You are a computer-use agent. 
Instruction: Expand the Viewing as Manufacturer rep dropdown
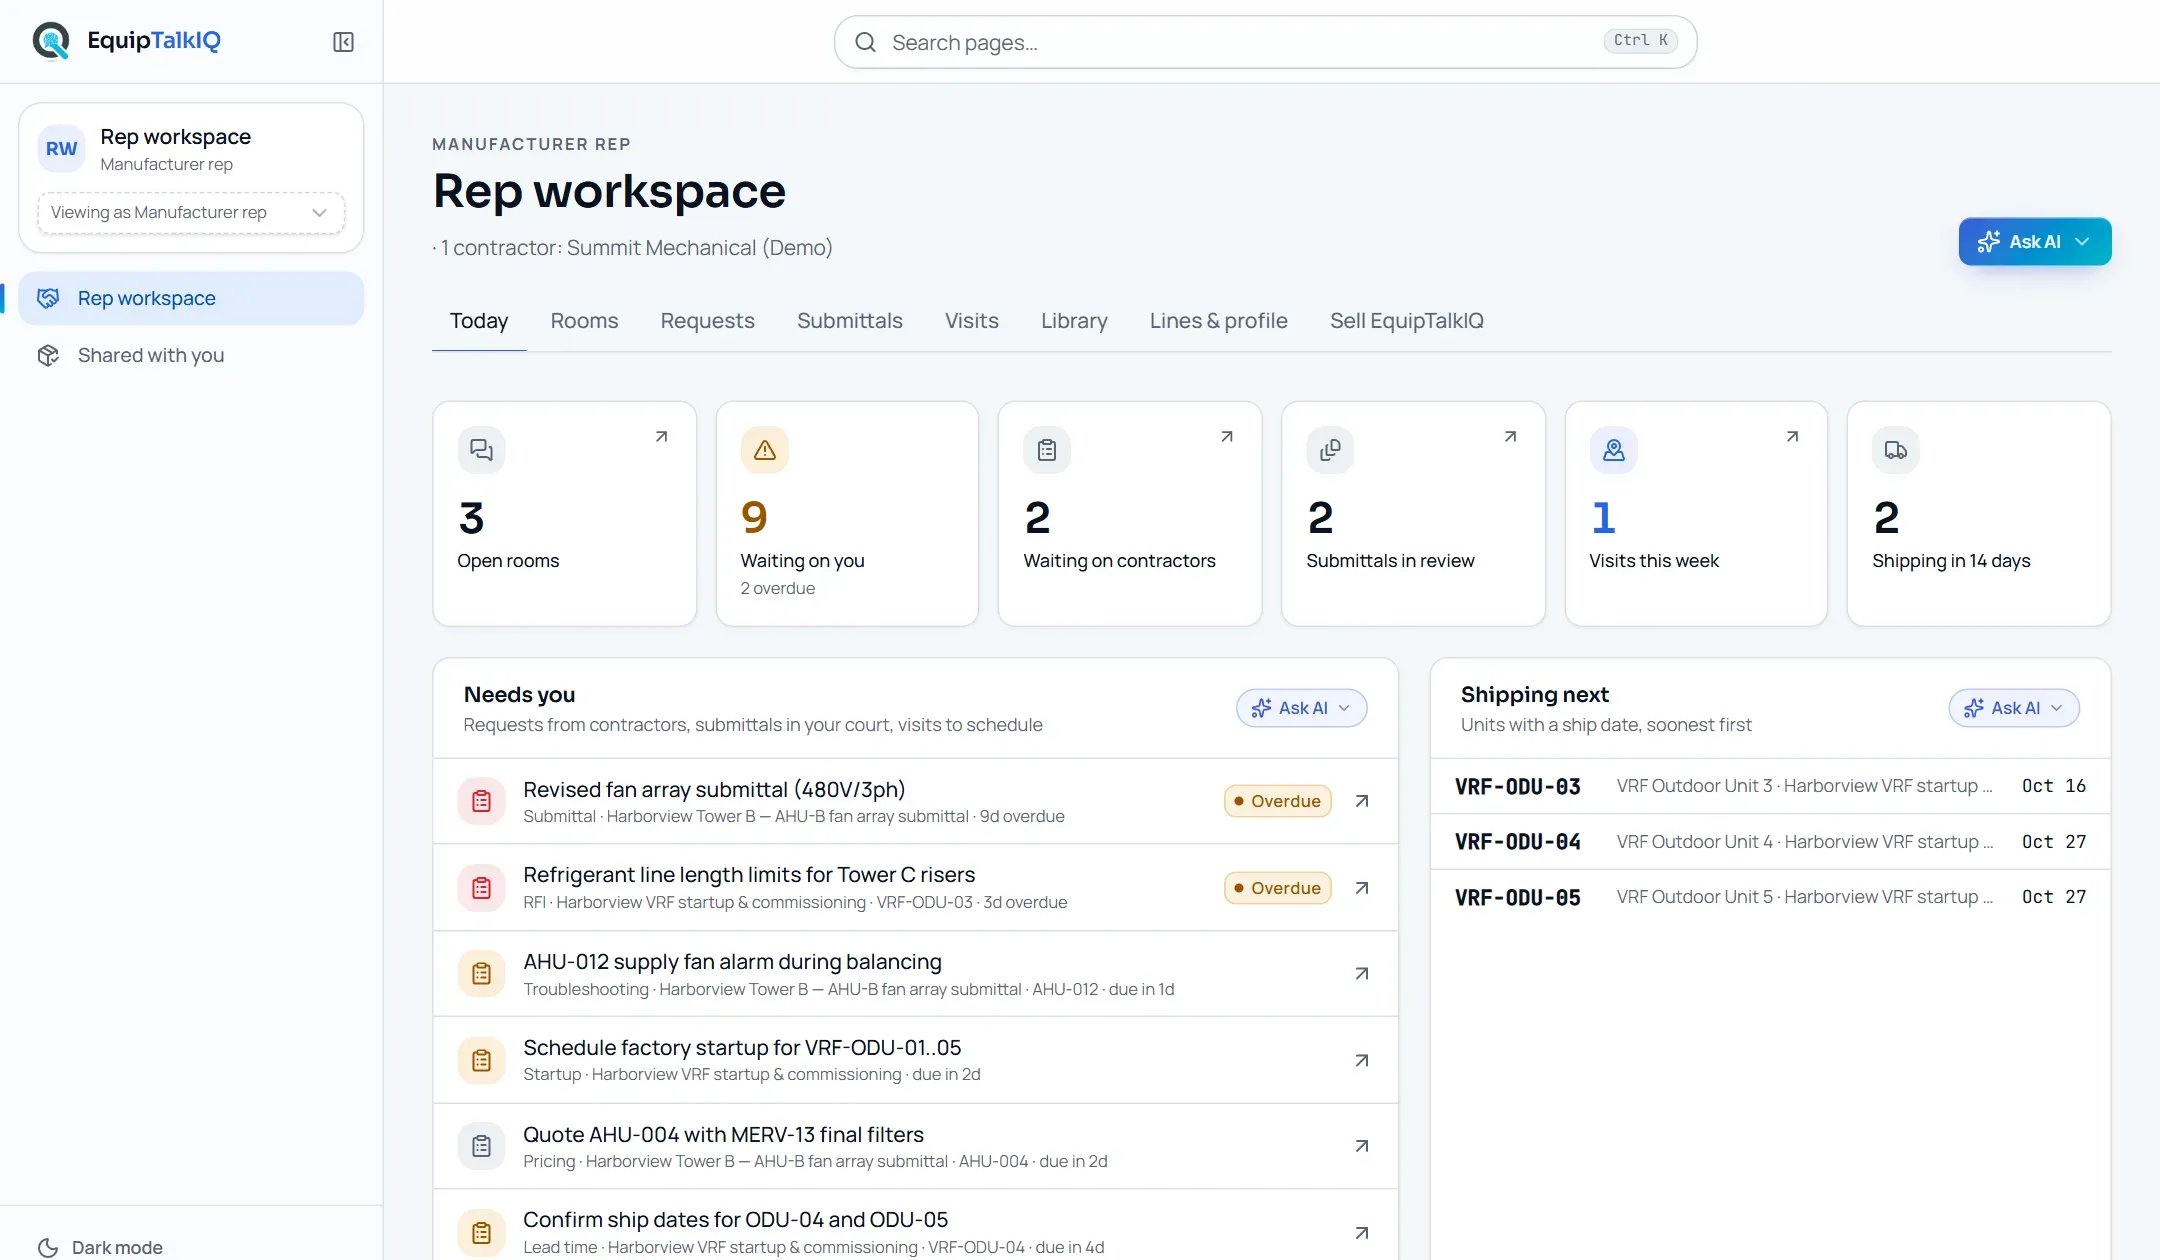[191, 213]
